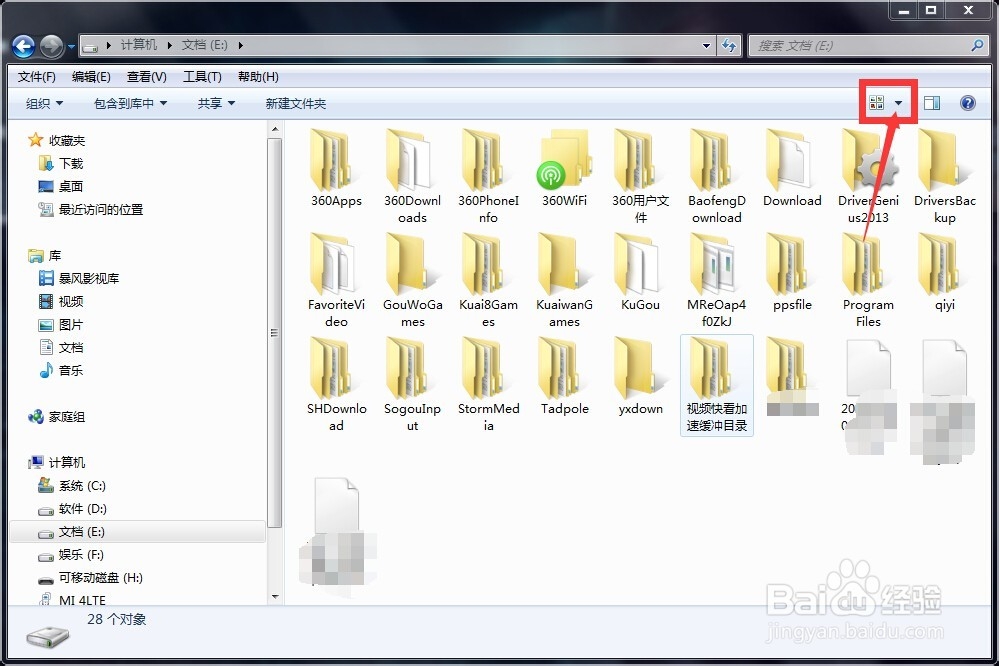
Task: Select the BaofengDownload folder
Action: tap(717, 177)
